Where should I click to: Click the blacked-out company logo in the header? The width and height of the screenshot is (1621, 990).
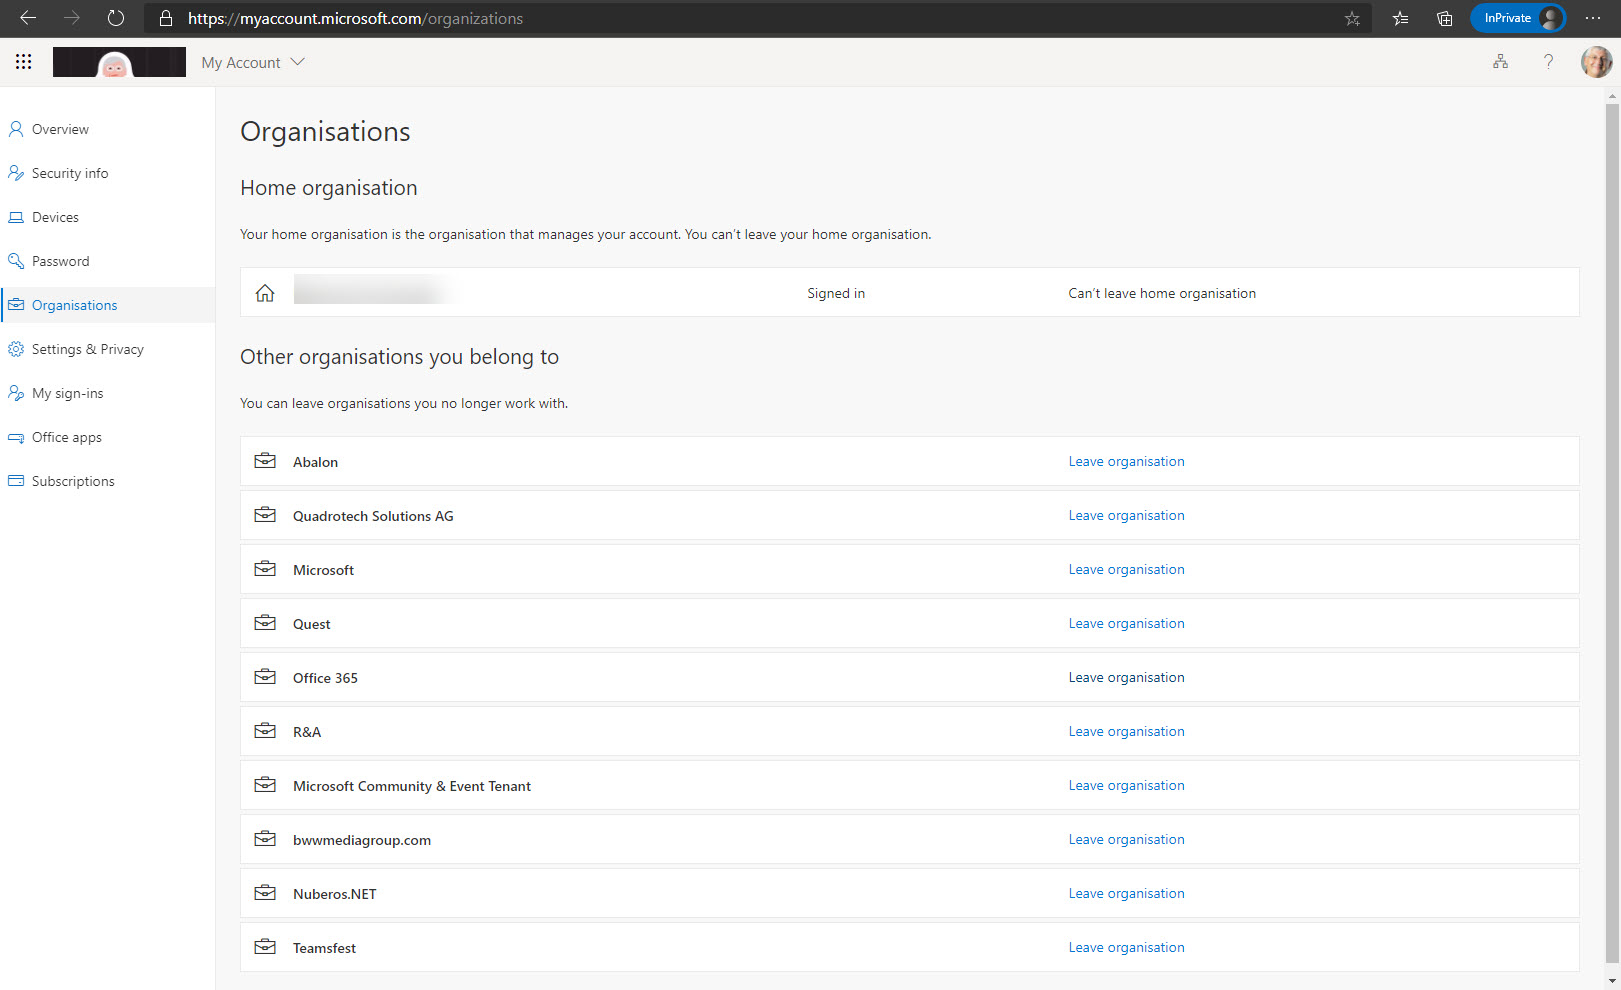point(119,62)
